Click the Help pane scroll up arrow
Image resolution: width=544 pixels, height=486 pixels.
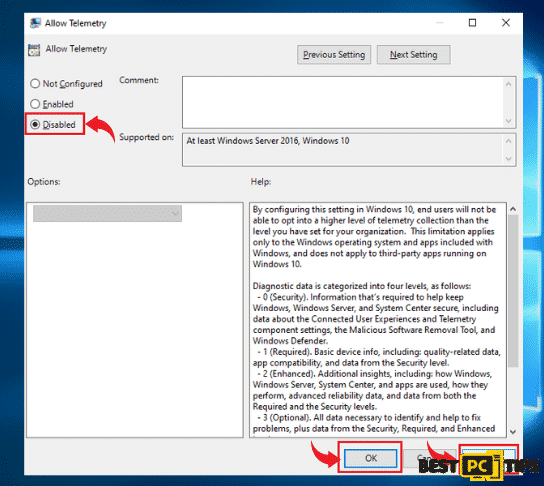coord(513,209)
